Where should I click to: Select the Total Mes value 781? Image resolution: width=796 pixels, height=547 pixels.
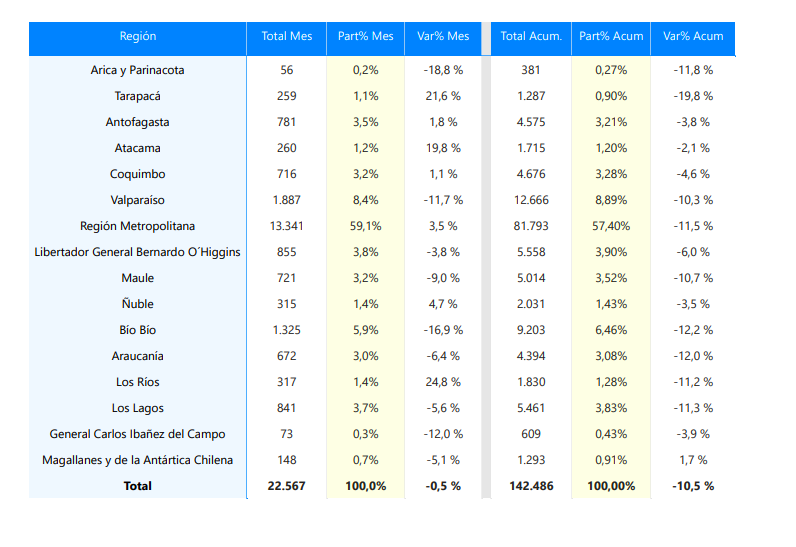(287, 122)
